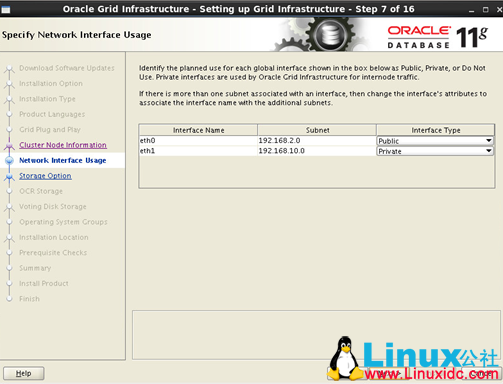This screenshot has width=503, height=384.
Task: Click the Interface Name column header
Action: 198,130
